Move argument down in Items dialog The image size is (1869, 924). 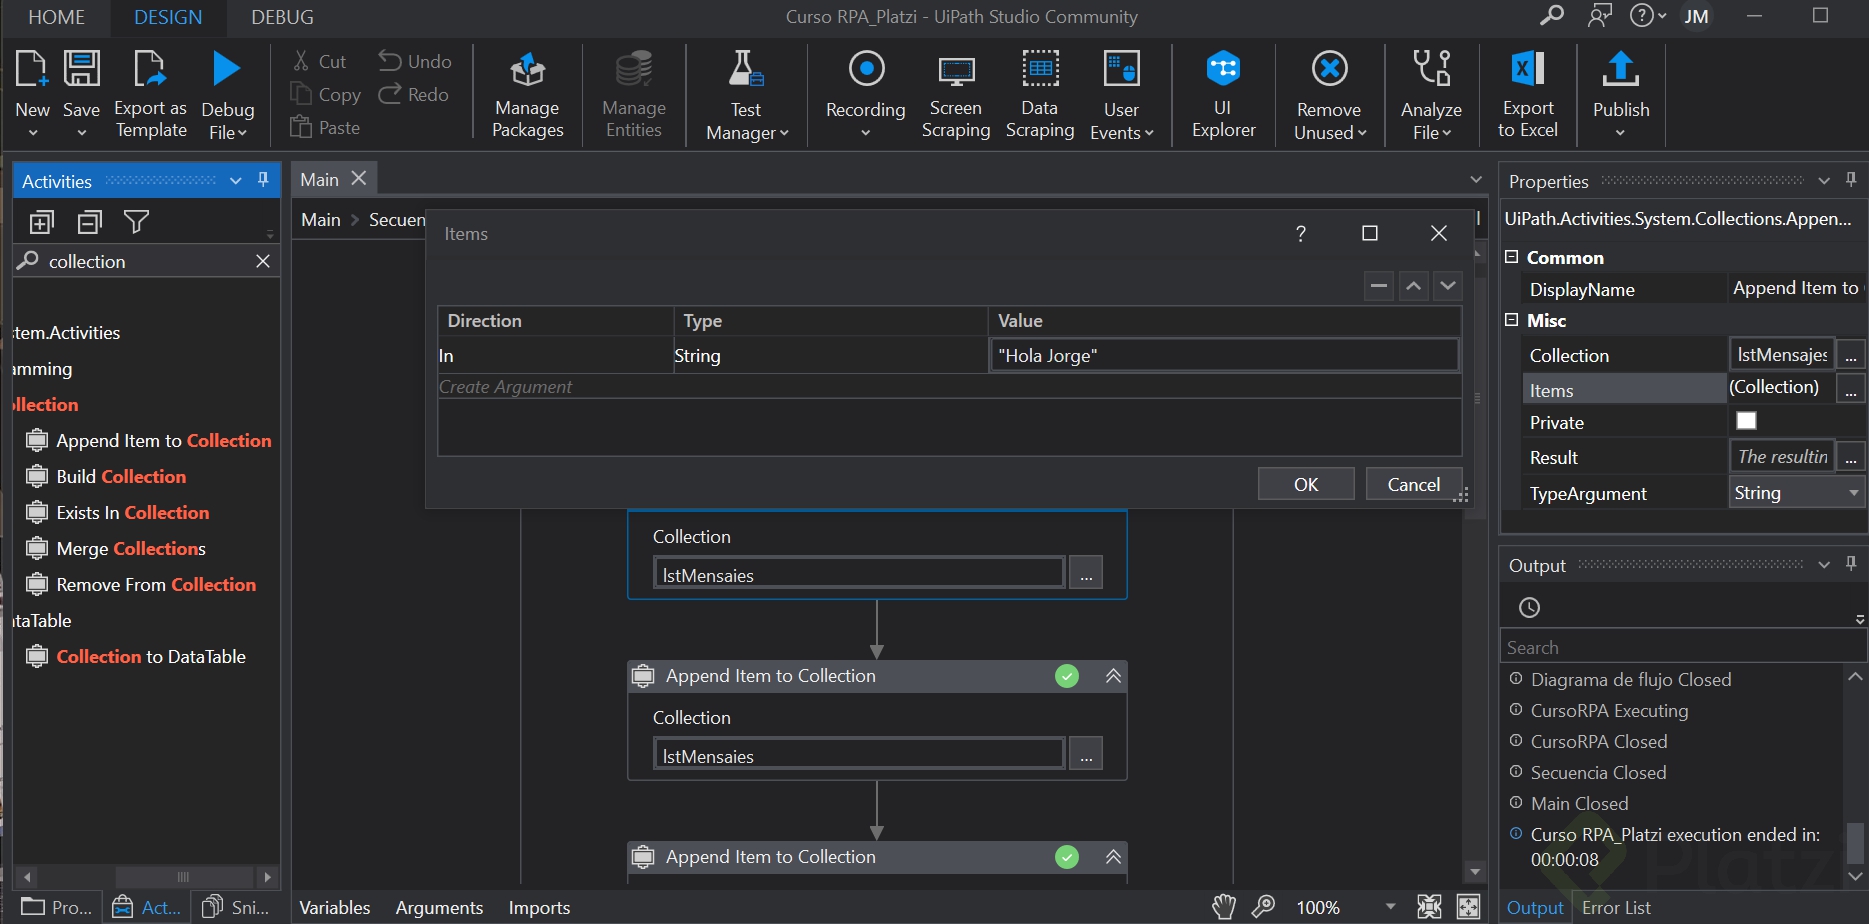pos(1448,286)
